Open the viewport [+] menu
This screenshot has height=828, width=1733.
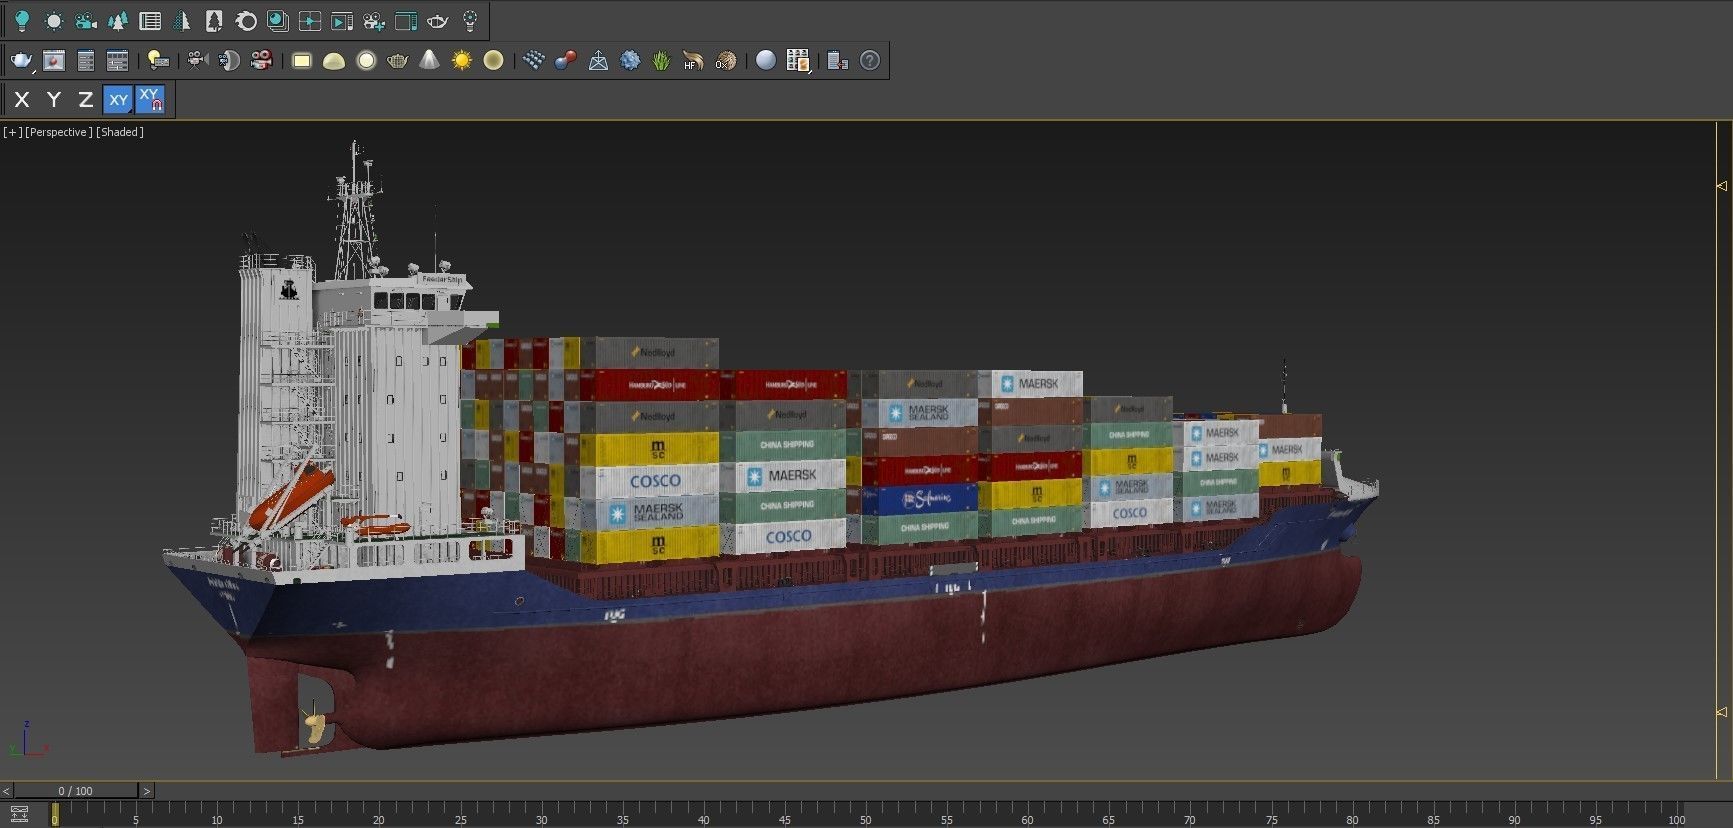12,132
